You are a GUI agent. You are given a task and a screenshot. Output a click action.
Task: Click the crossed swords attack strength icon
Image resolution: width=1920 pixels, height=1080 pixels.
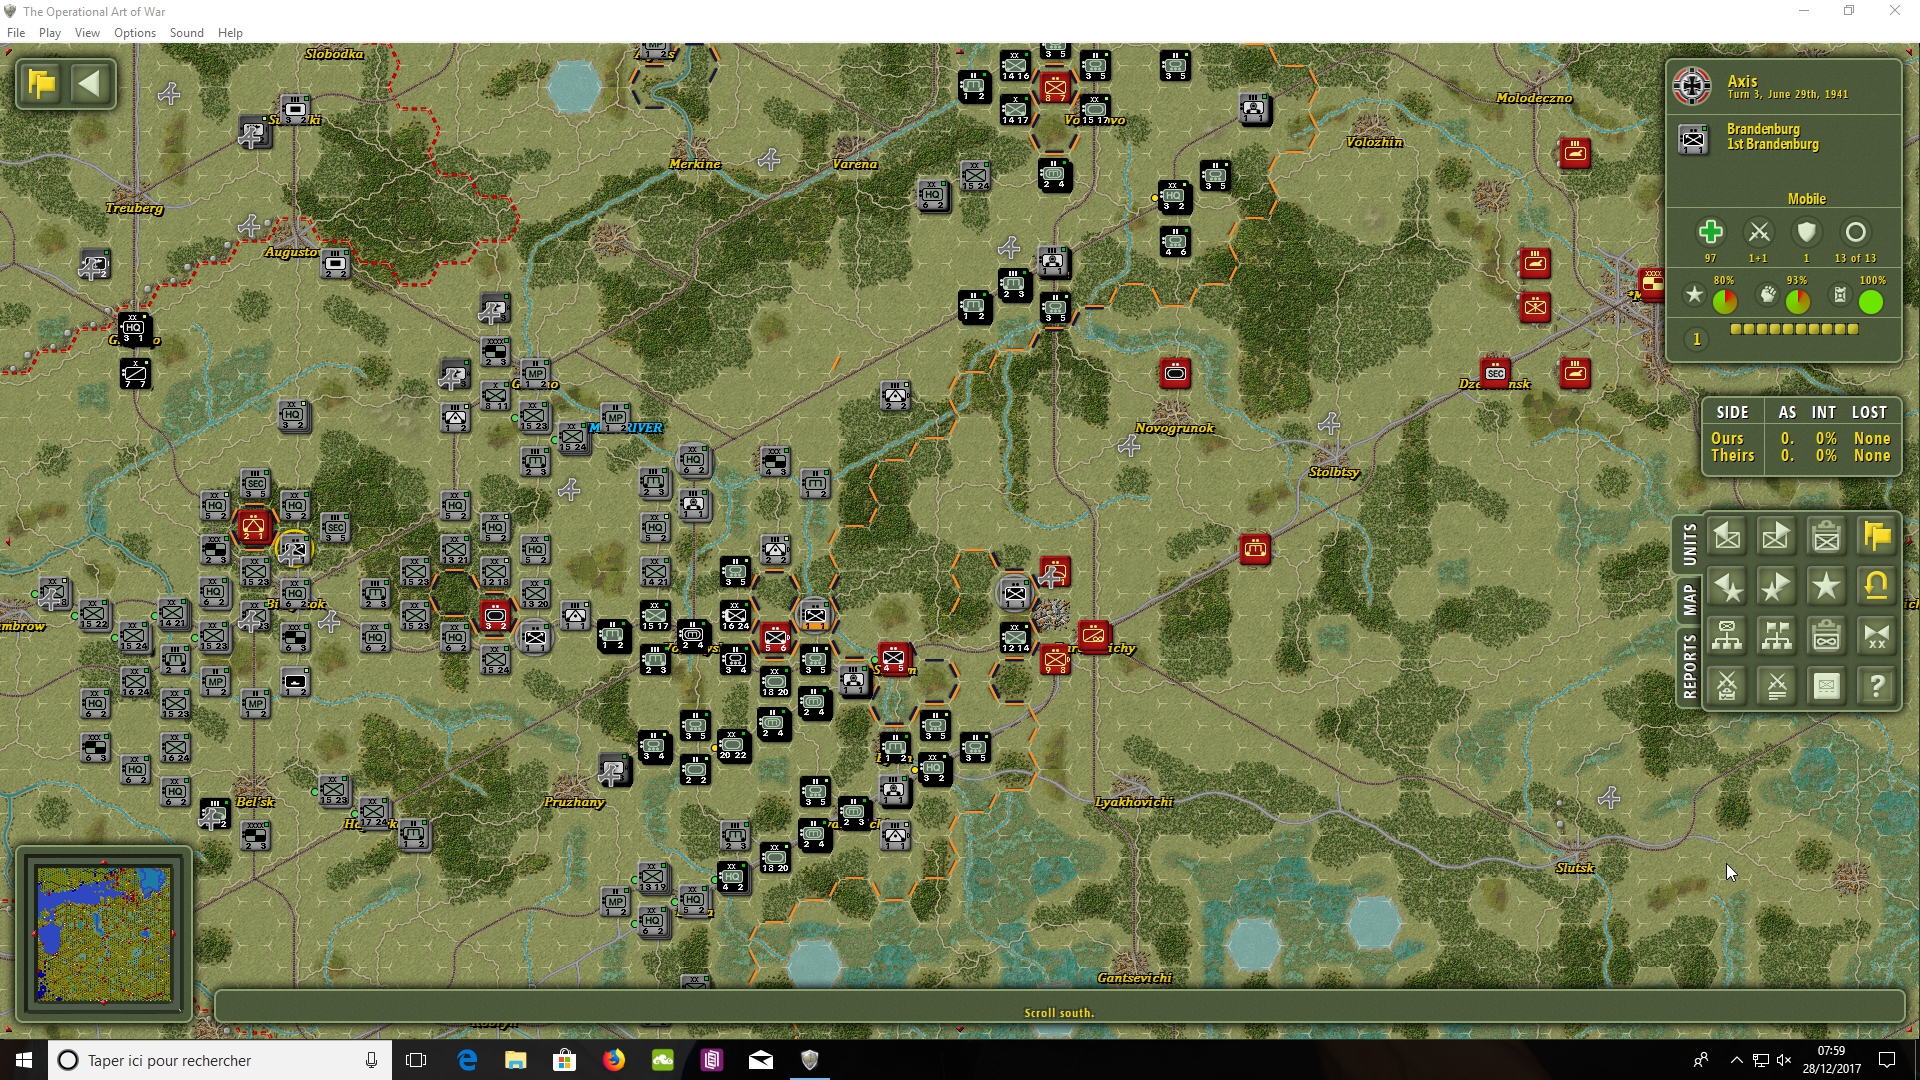(x=1758, y=233)
